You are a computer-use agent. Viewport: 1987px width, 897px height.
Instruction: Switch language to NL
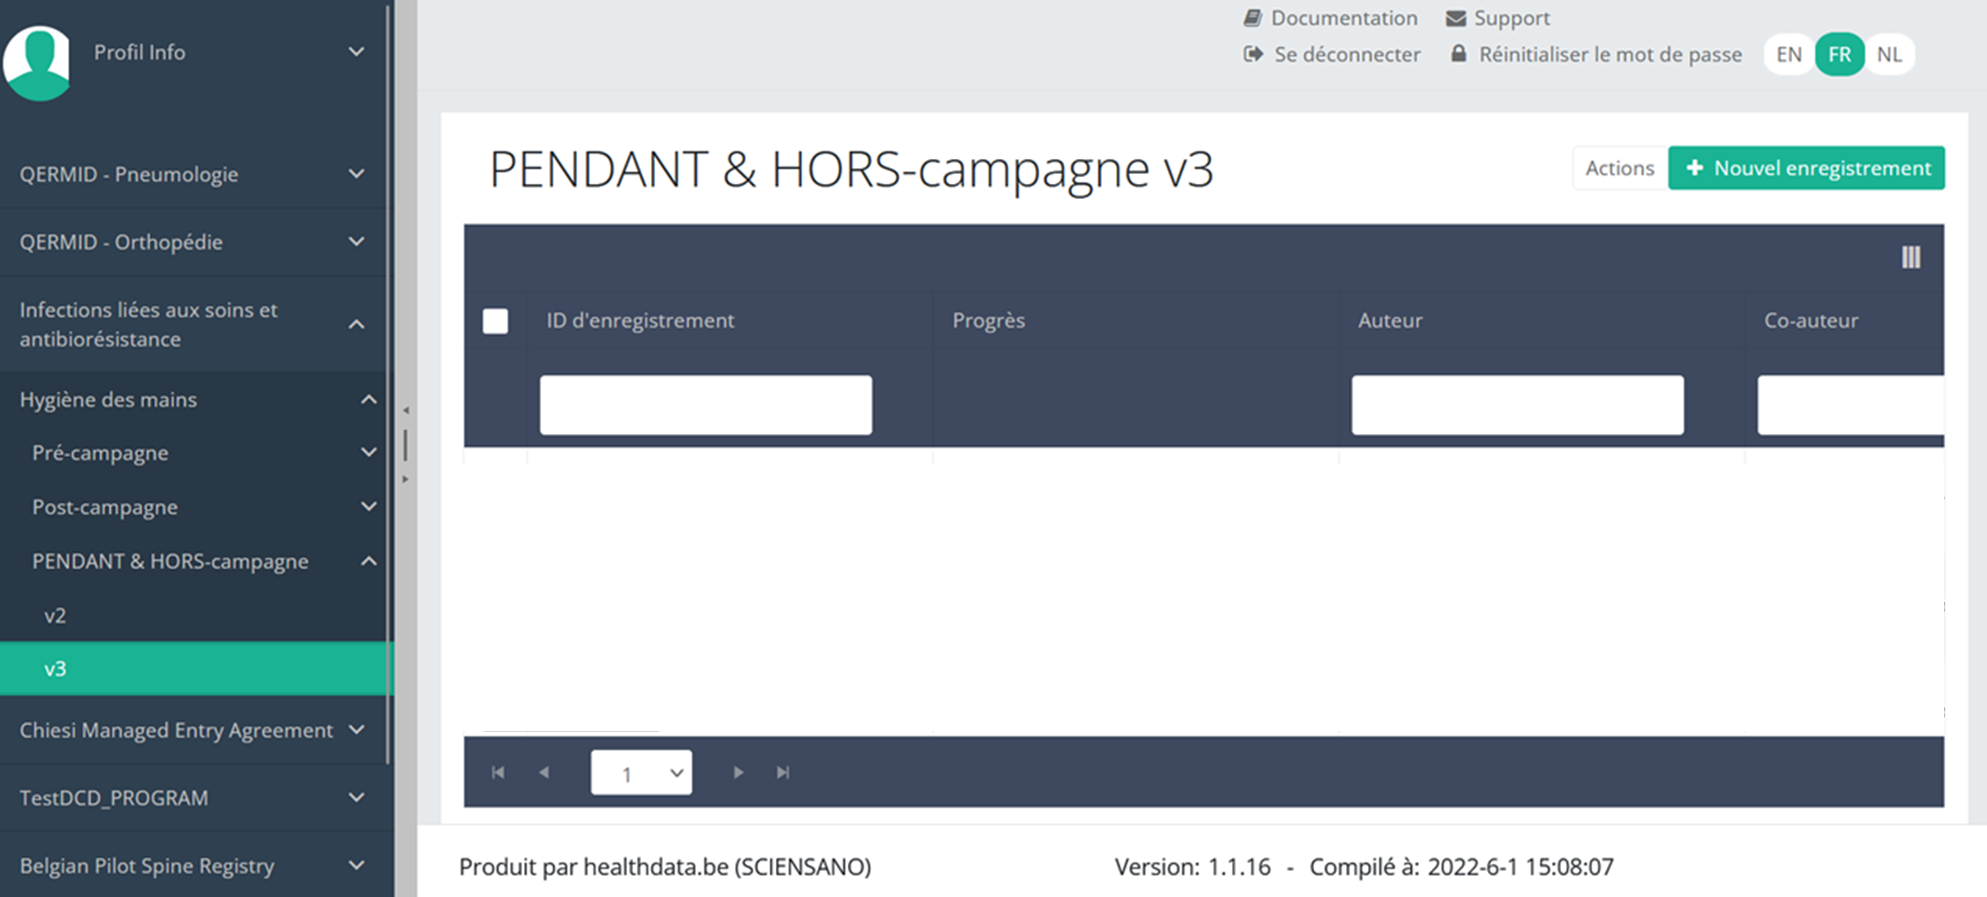pyautogui.click(x=1888, y=55)
